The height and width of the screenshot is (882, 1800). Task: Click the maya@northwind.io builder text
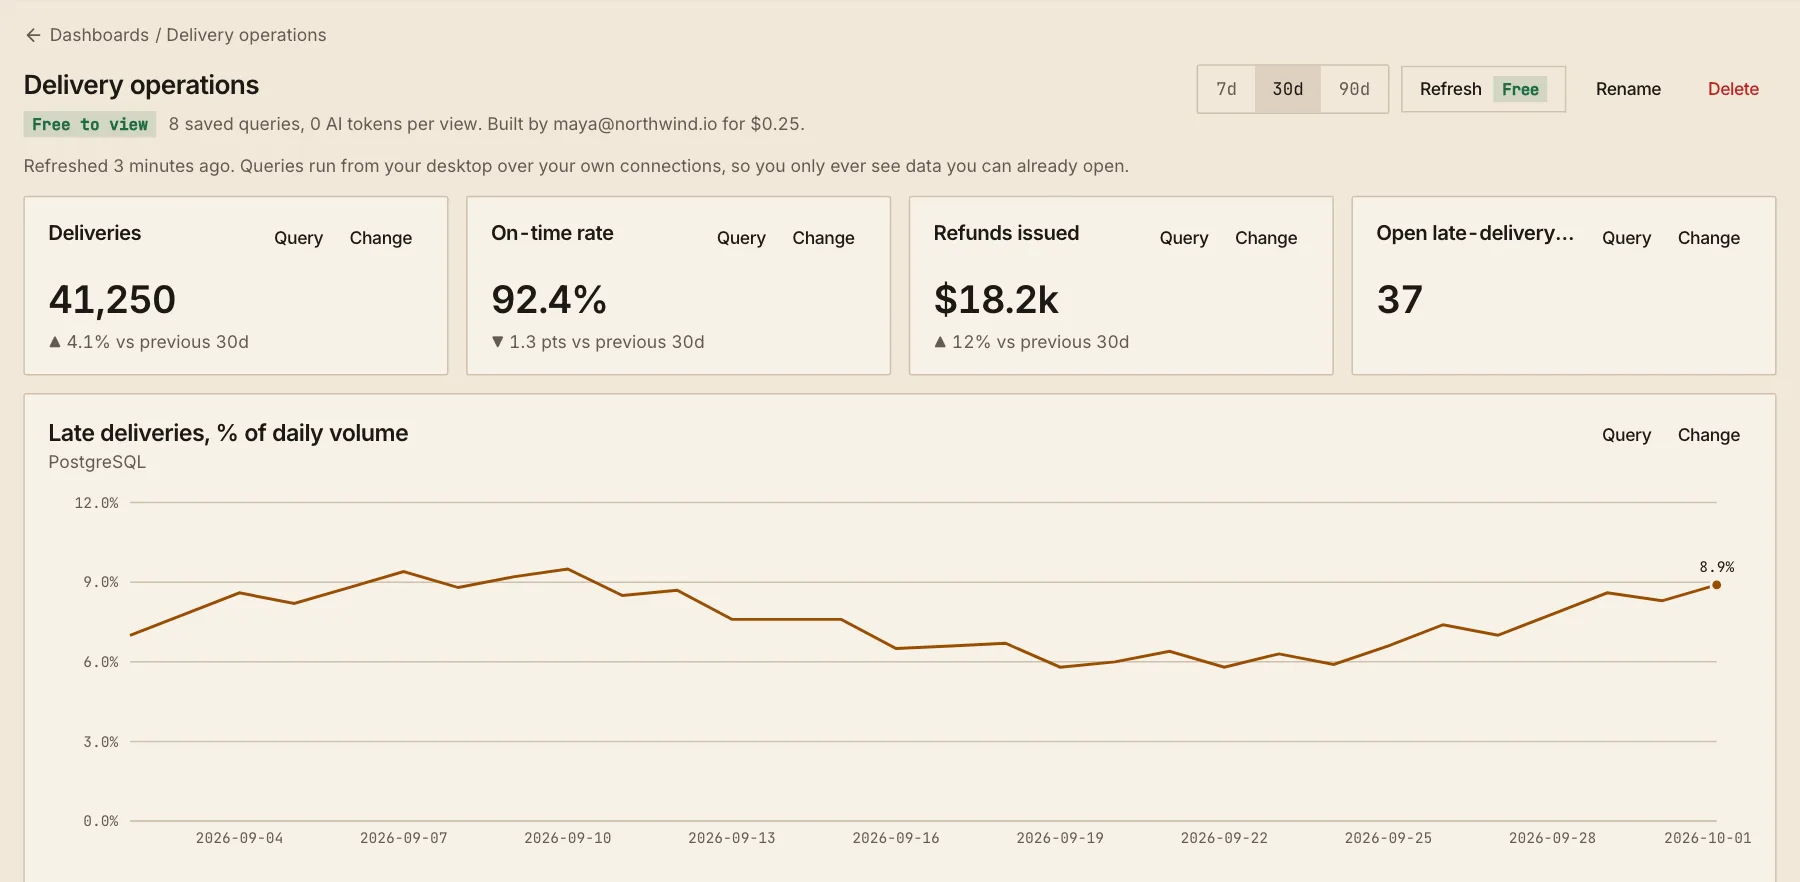point(635,124)
